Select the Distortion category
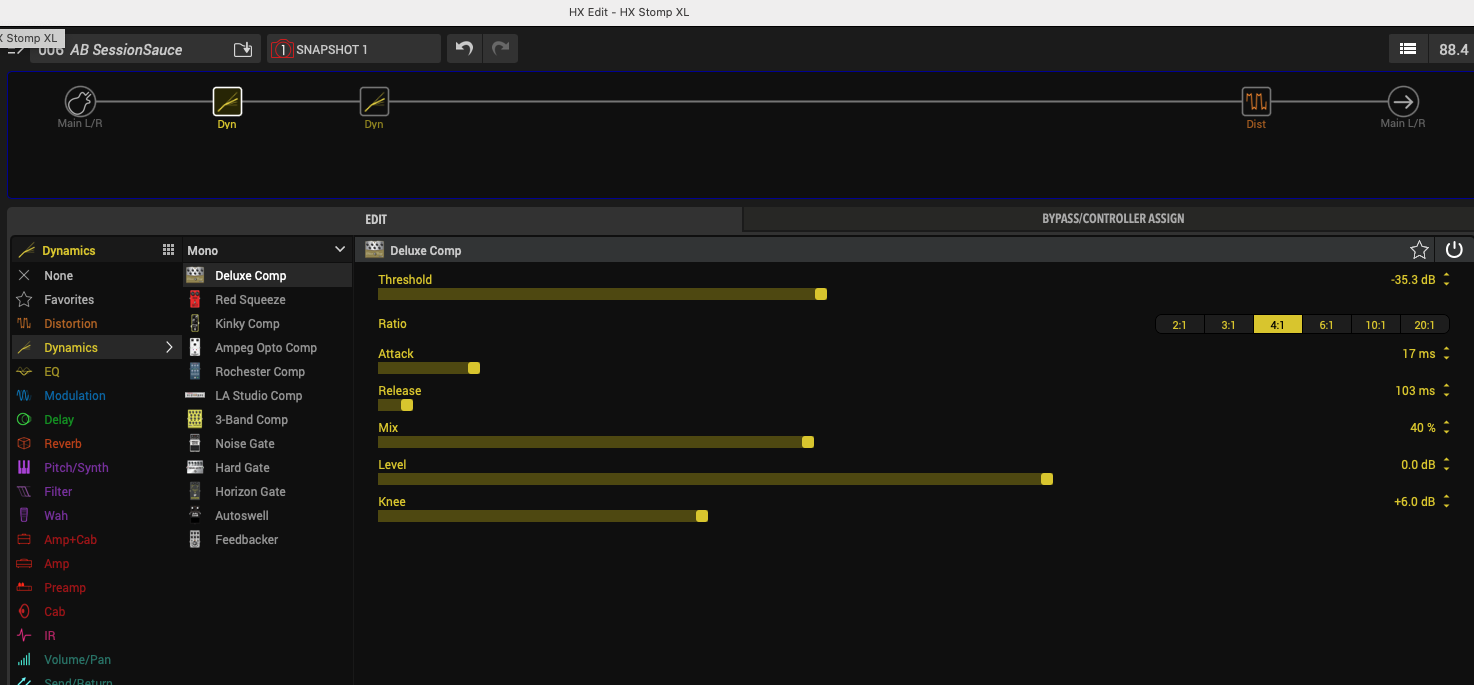The width and height of the screenshot is (1474, 685). tap(97, 323)
